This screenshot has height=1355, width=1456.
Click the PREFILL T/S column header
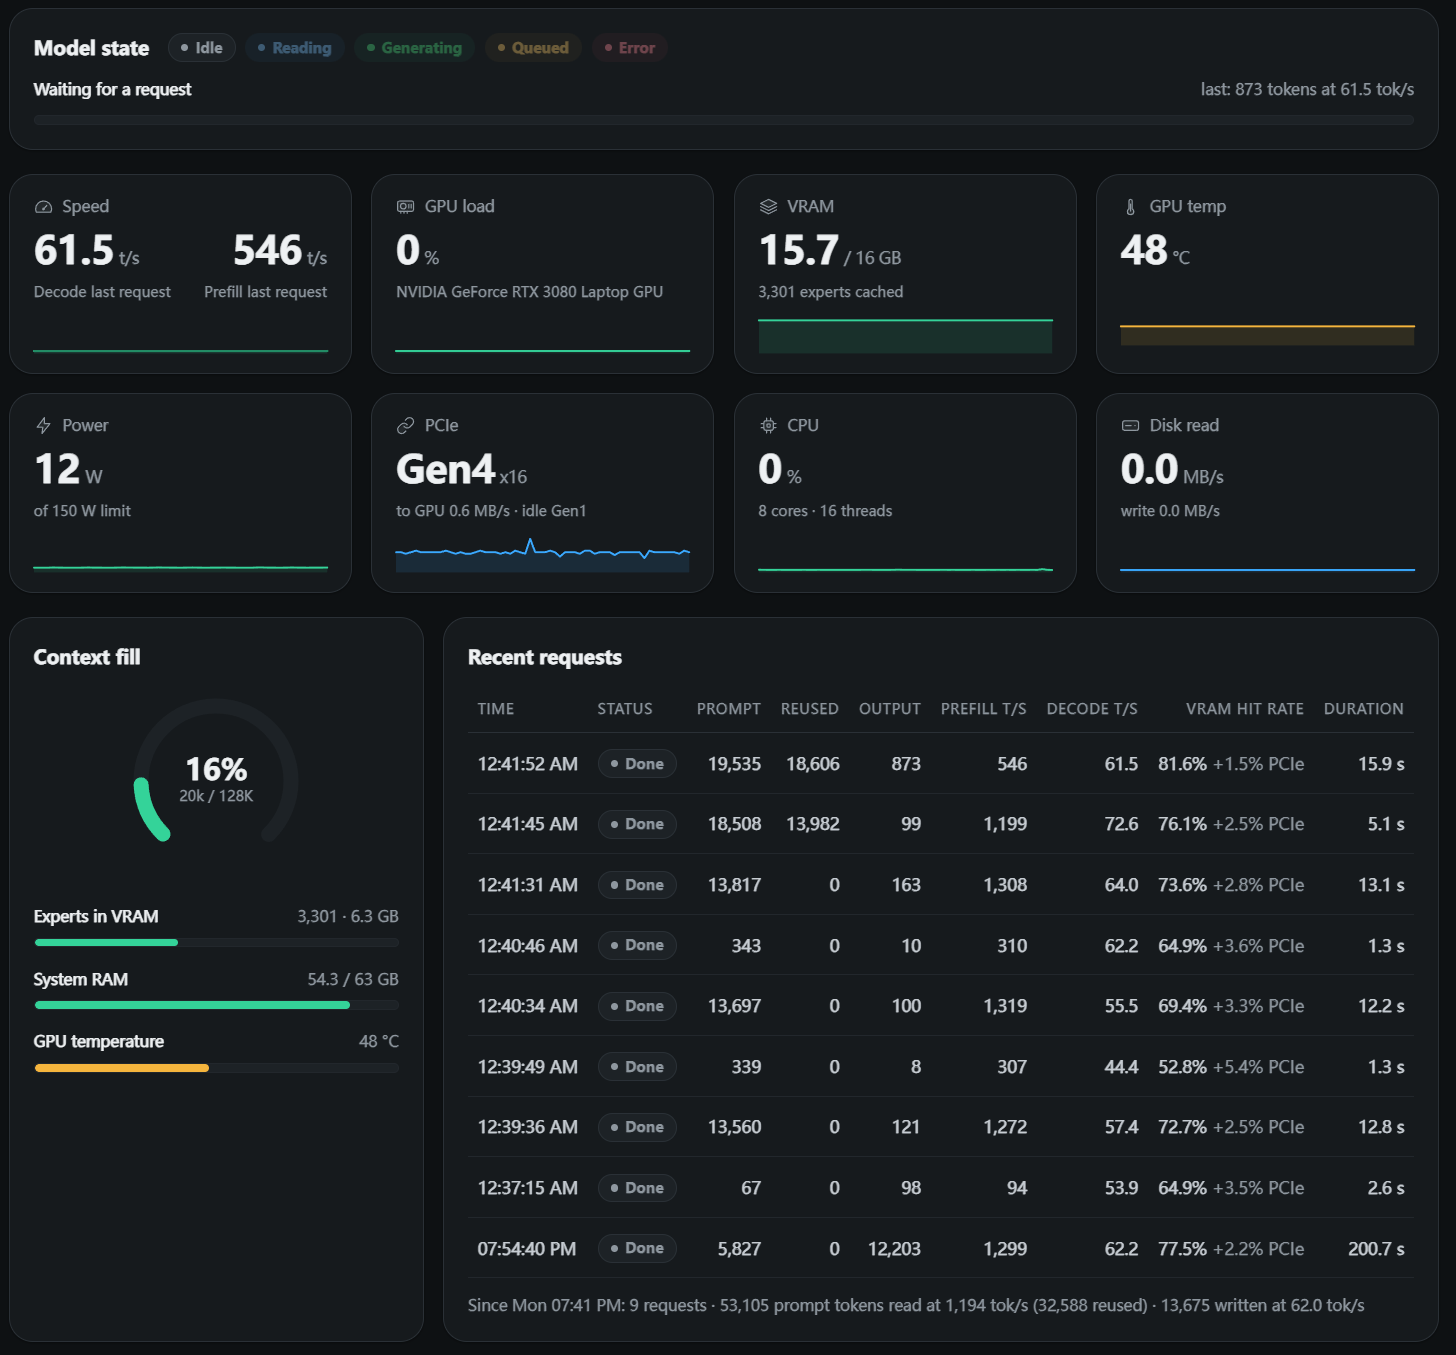983,709
